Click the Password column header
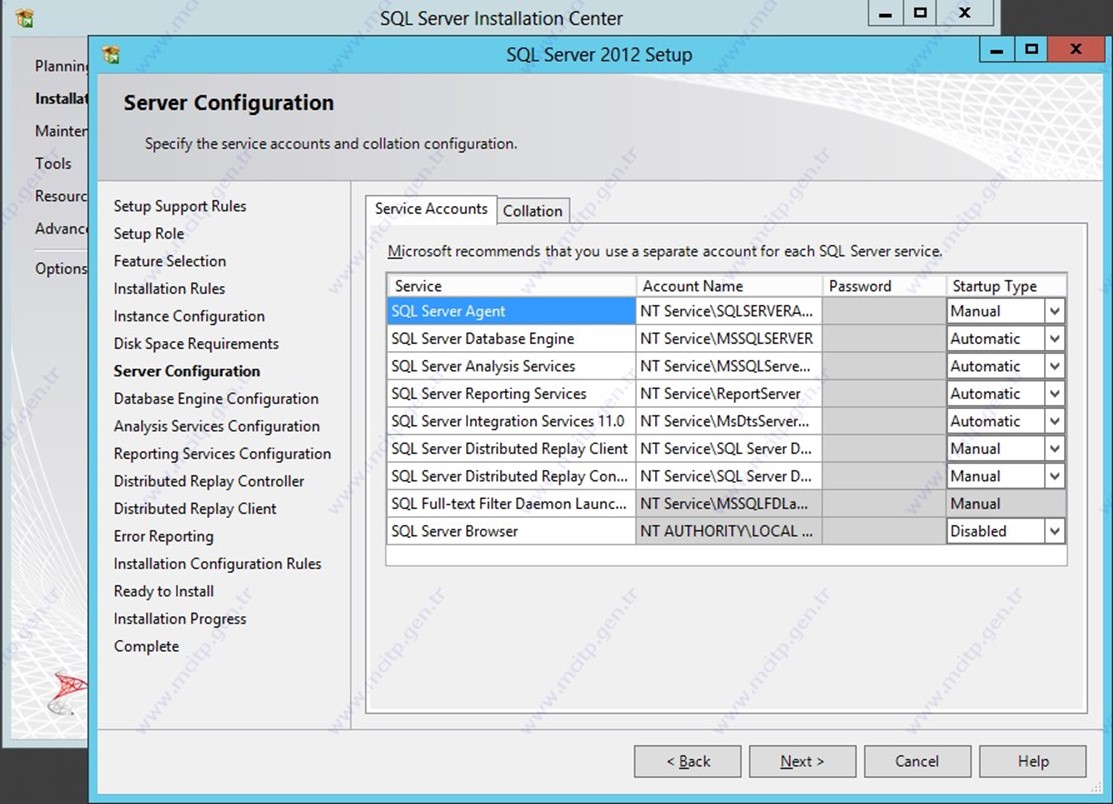Image resolution: width=1113 pixels, height=804 pixels. (x=884, y=286)
